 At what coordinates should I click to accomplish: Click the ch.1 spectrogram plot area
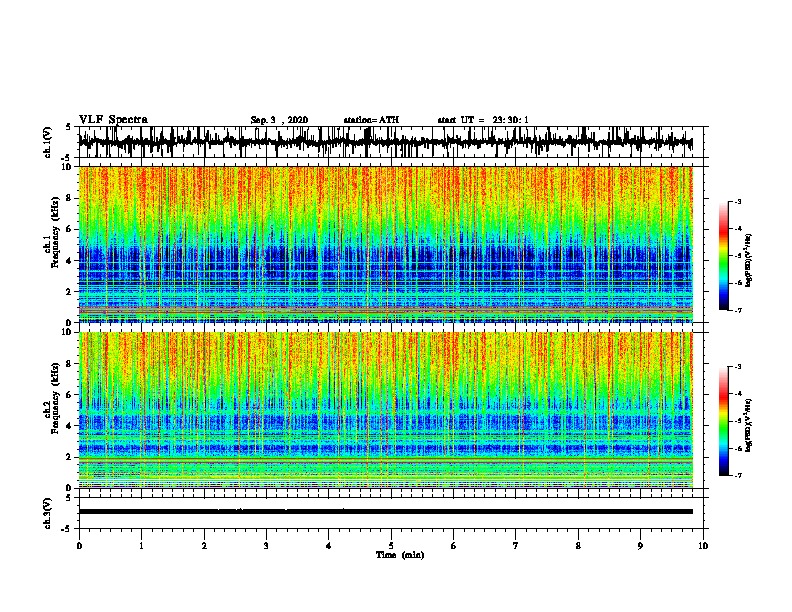[386, 244]
